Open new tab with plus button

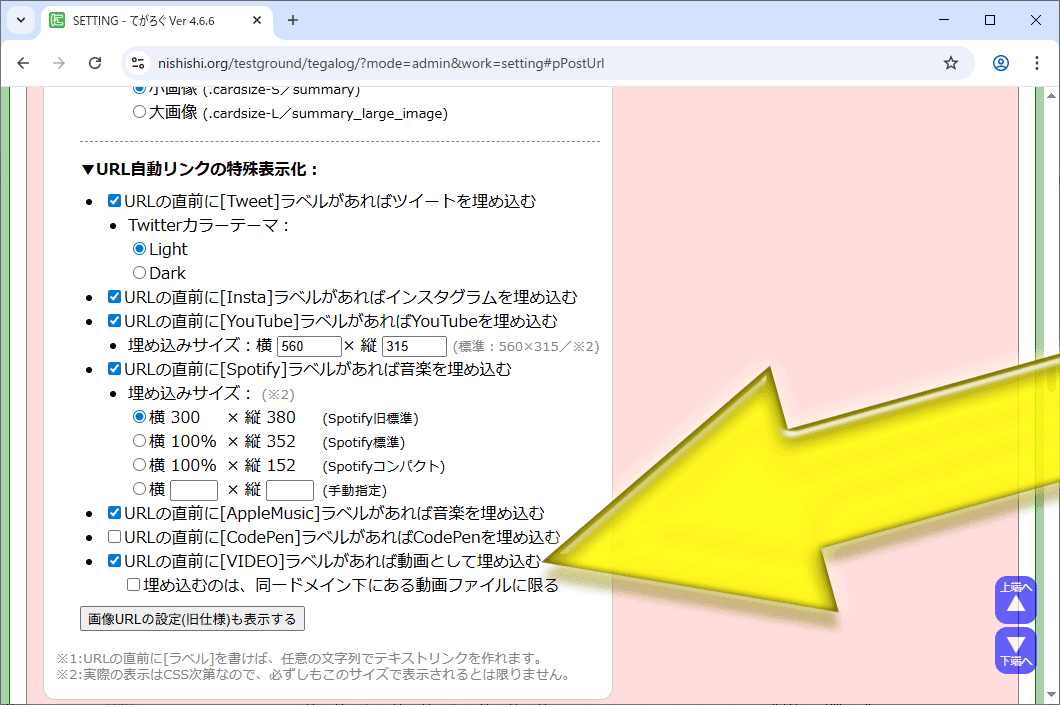pyautogui.click(x=293, y=20)
